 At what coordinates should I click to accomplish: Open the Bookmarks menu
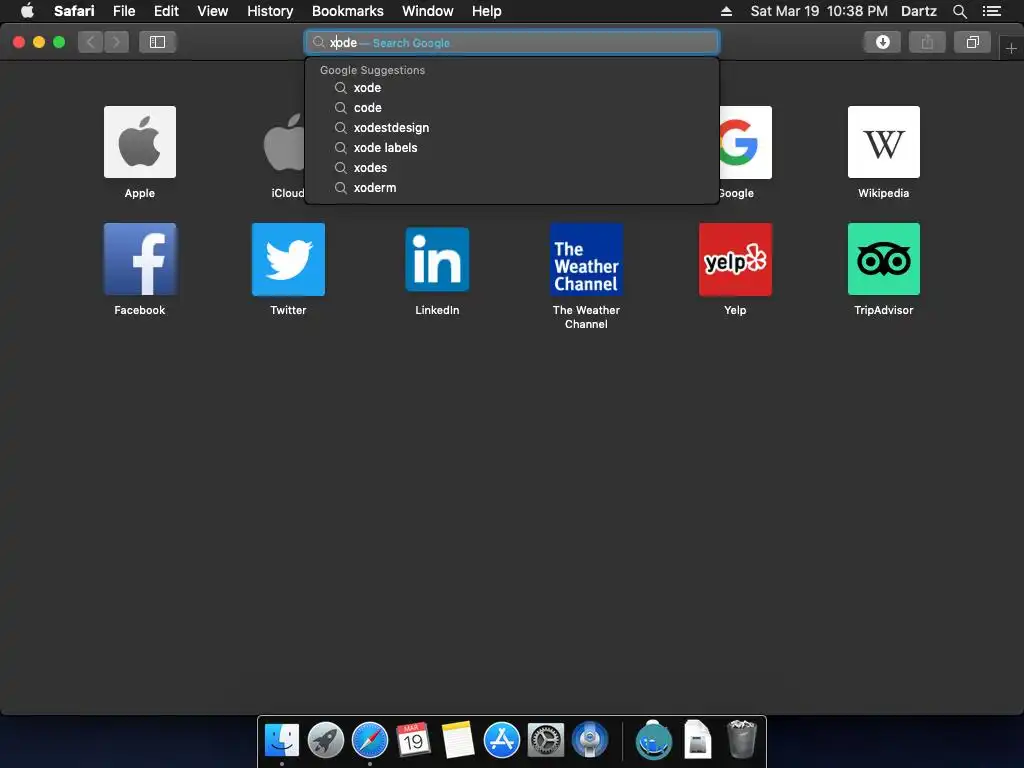point(347,11)
